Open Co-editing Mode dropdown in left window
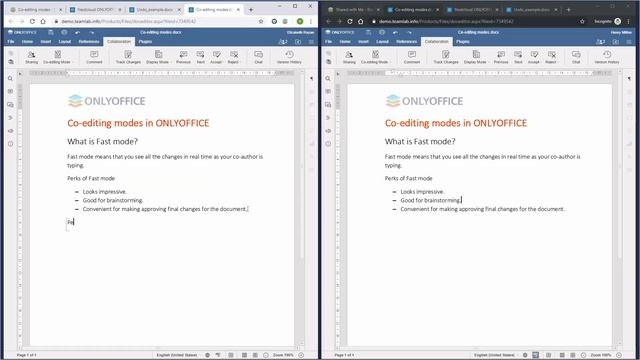The image size is (640, 360). (x=58, y=57)
